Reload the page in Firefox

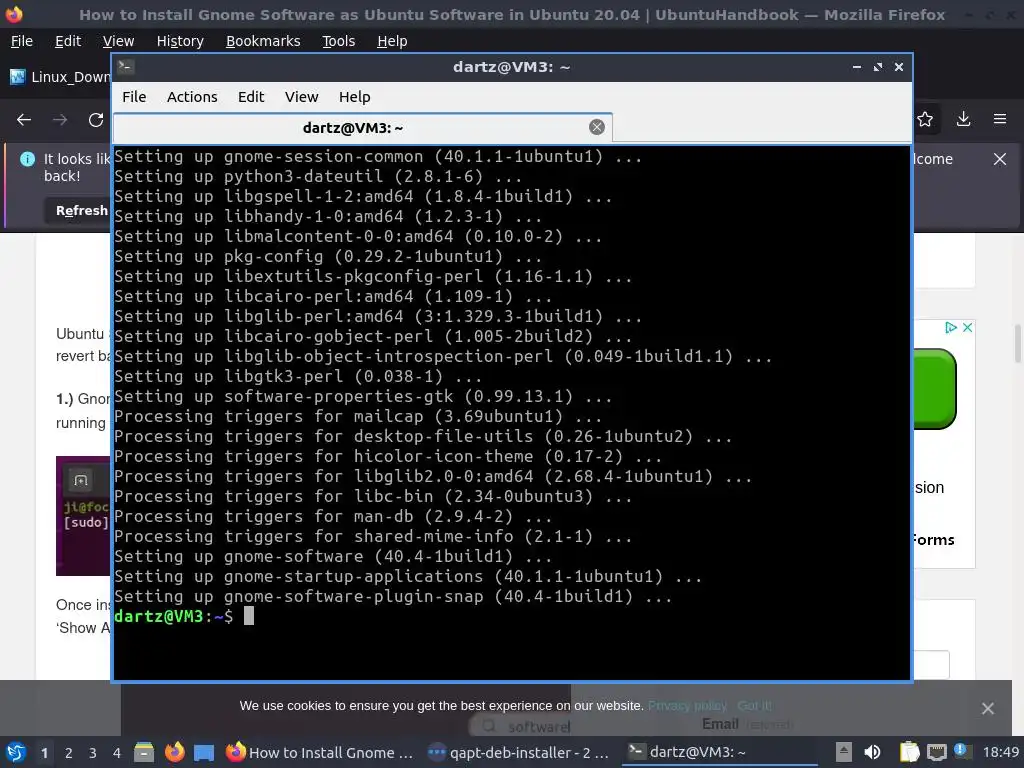96,120
